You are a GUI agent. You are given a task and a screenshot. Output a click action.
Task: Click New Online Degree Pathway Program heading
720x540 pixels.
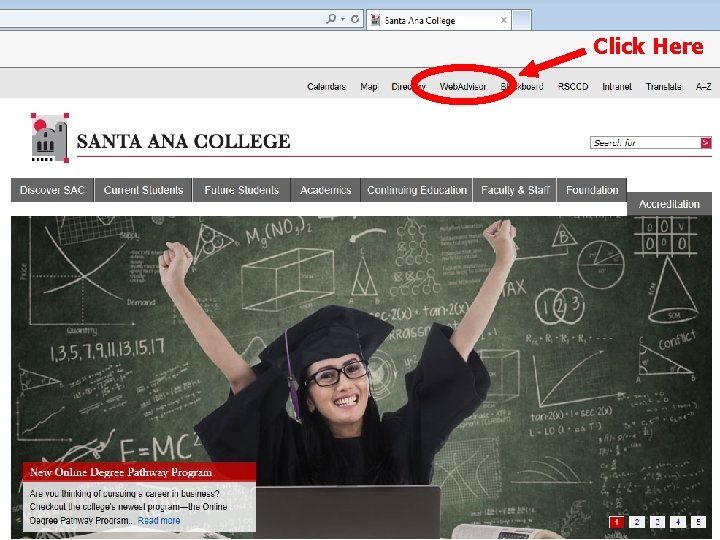point(121,472)
